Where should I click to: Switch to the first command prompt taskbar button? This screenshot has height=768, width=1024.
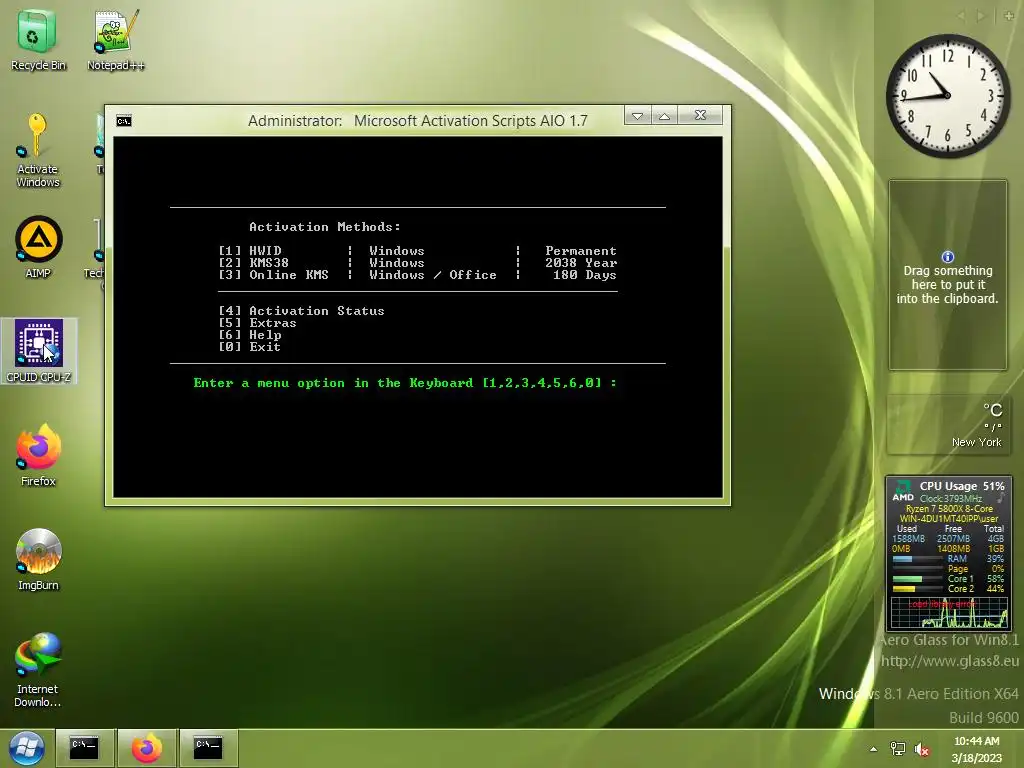[x=84, y=748]
